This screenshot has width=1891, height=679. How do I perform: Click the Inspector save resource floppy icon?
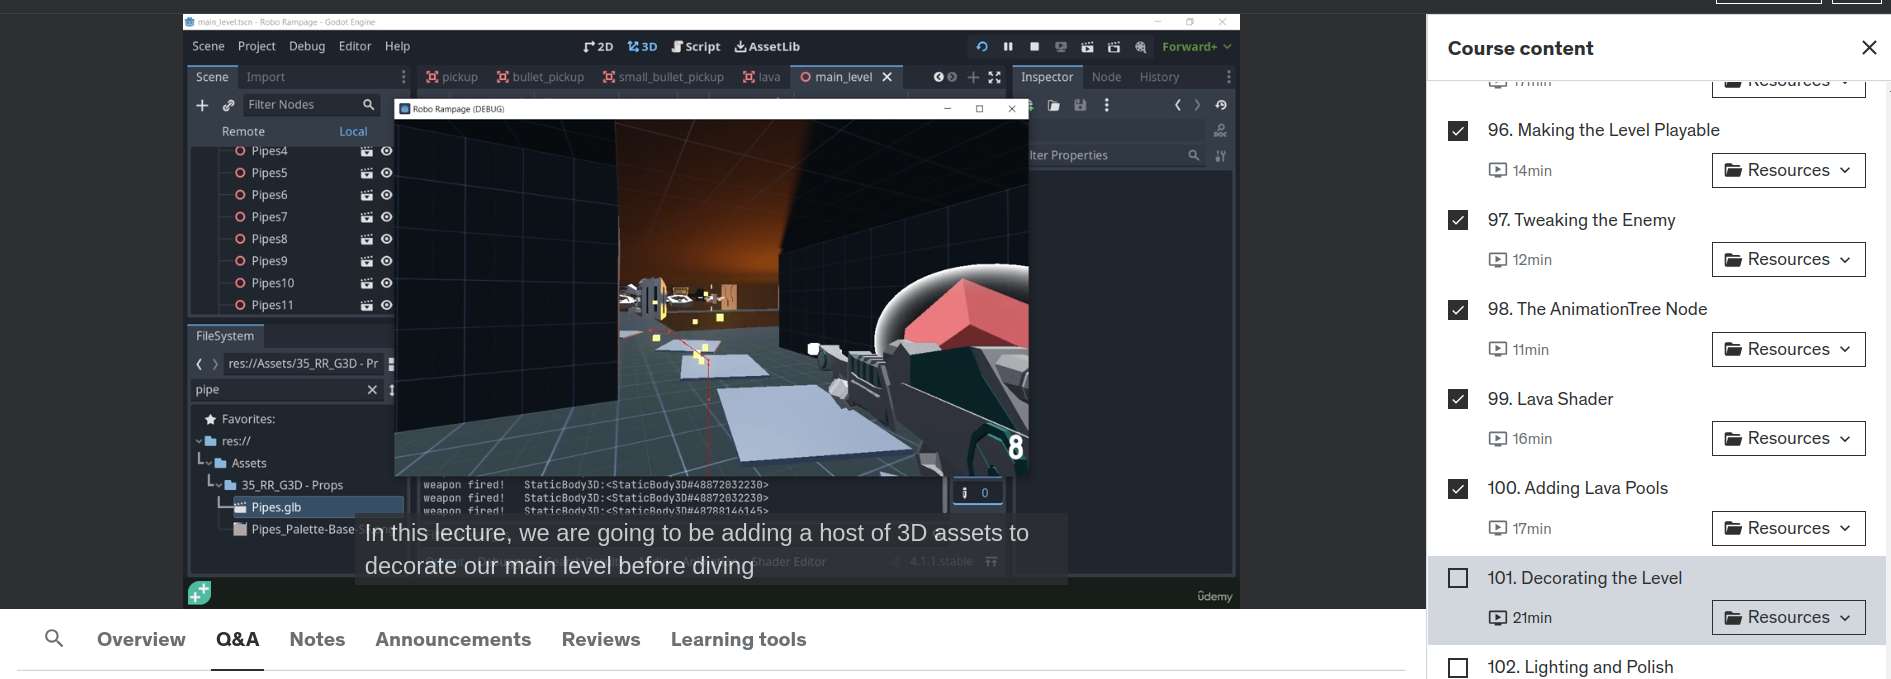coord(1080,105)
